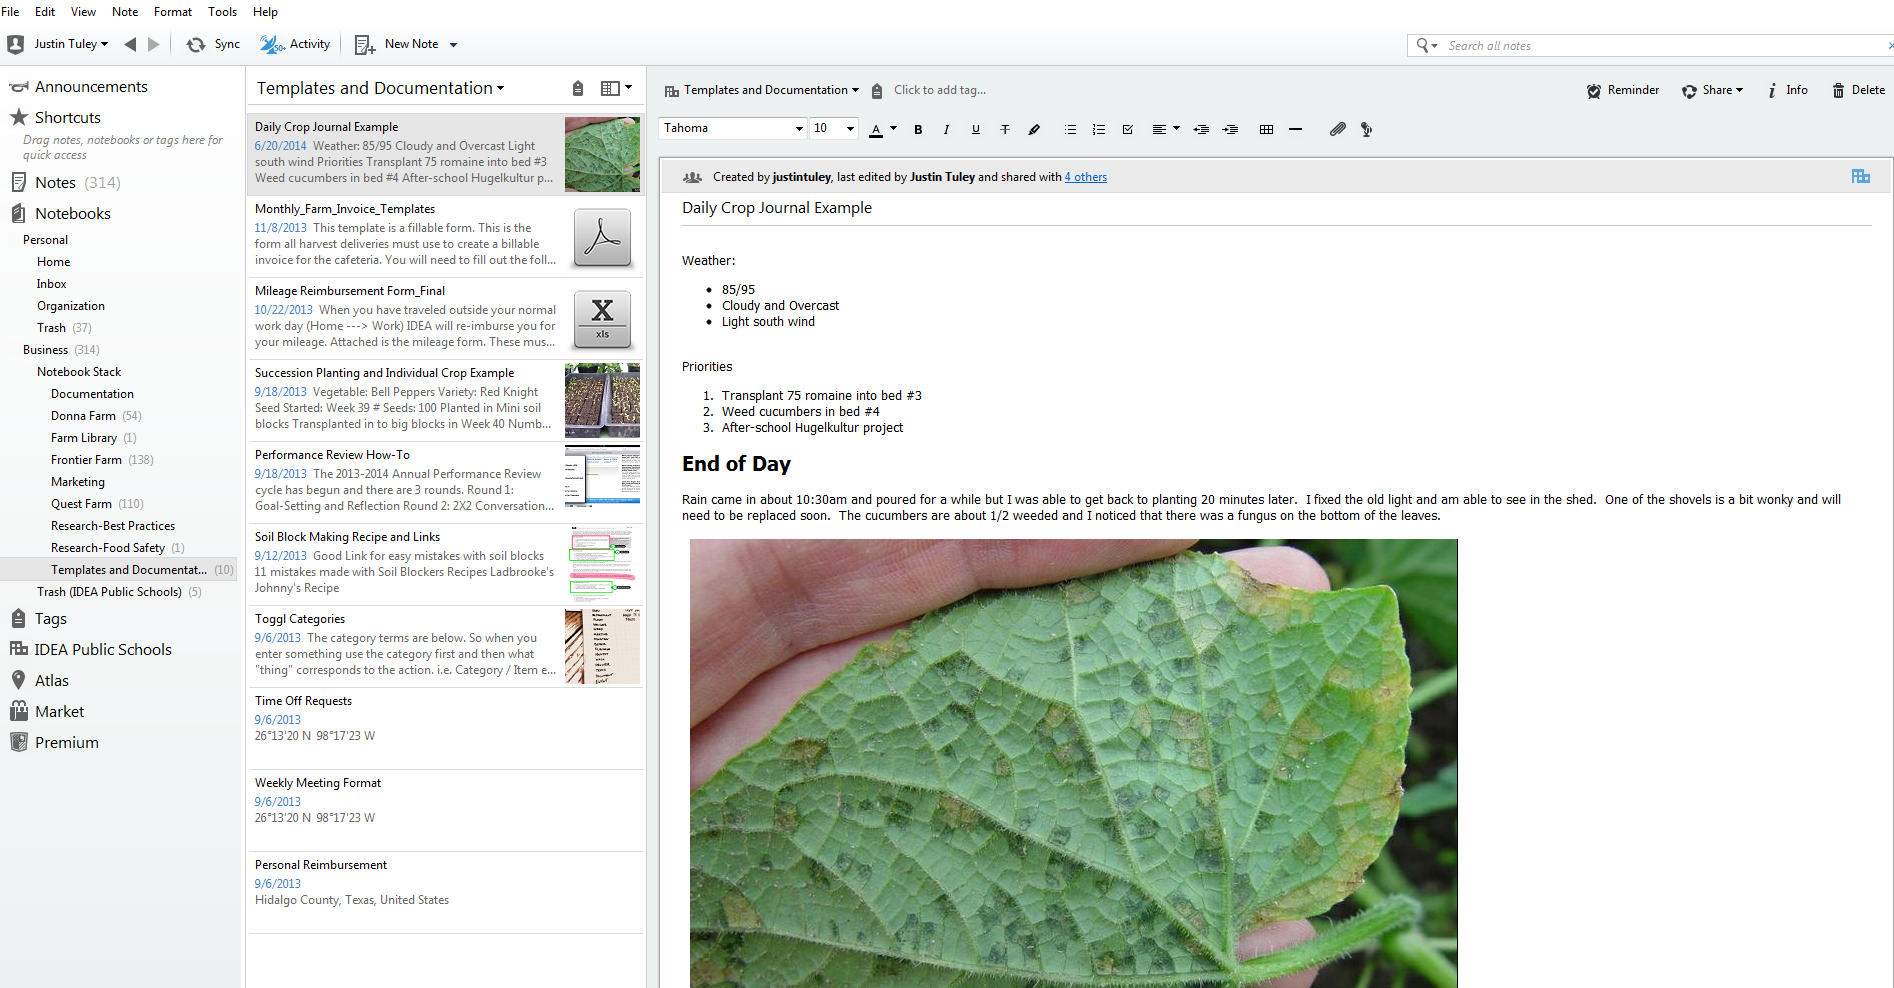Click the '4 others' shared link
This screenshot has width=1894, height=988.
[1086, 177]
